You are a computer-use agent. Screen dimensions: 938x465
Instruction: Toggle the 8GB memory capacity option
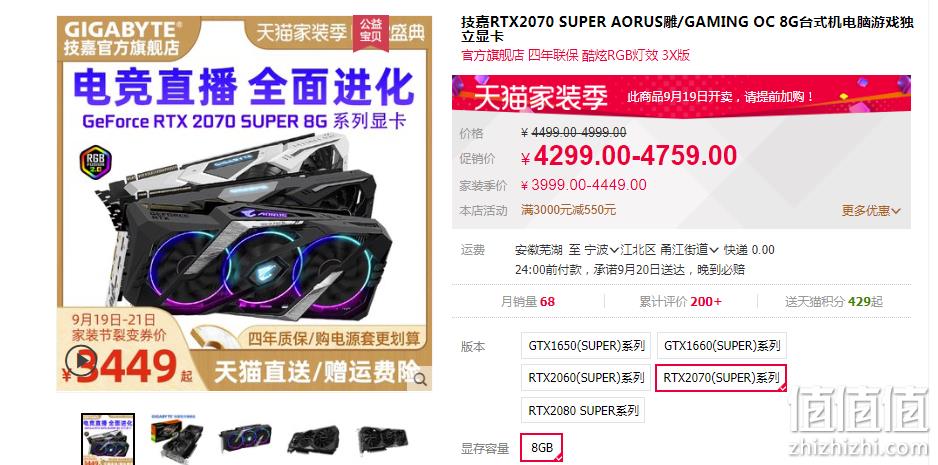[542, 448]
